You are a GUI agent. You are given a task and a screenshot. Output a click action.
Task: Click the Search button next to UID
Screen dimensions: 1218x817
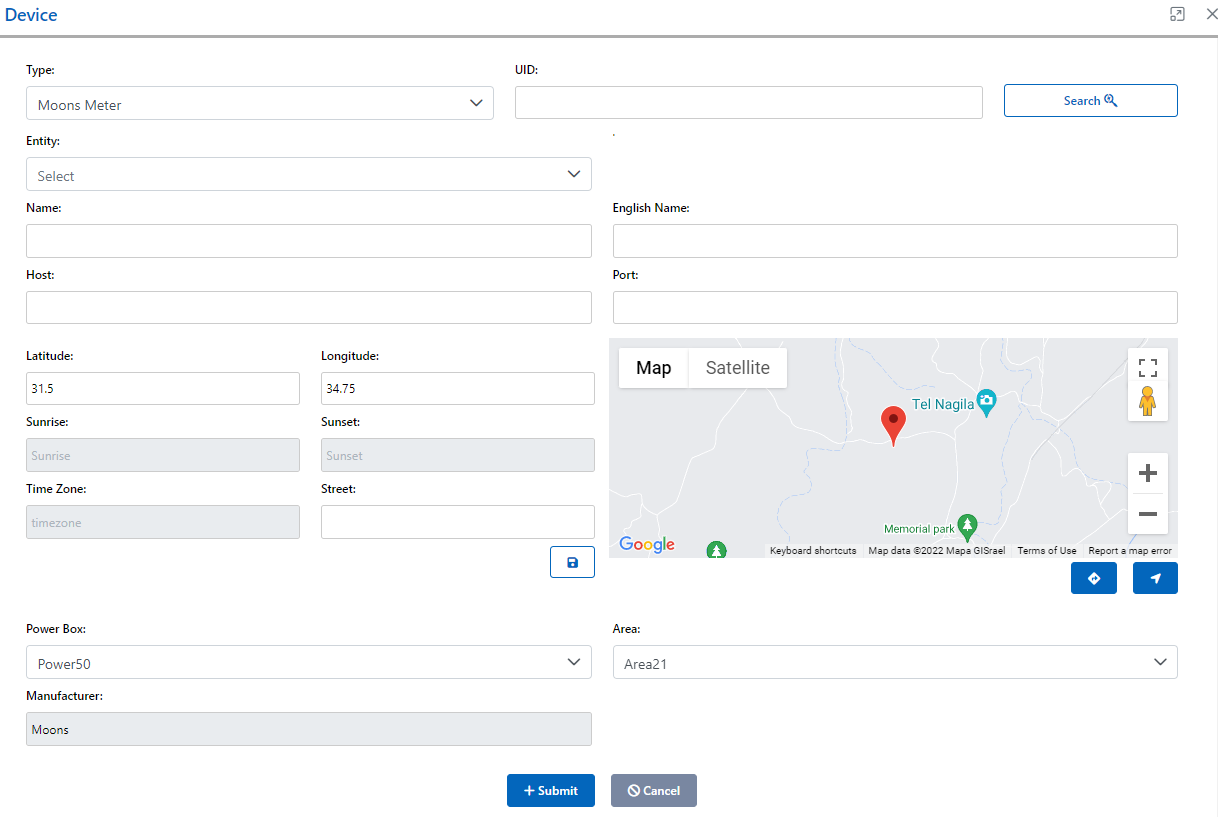1090,101
